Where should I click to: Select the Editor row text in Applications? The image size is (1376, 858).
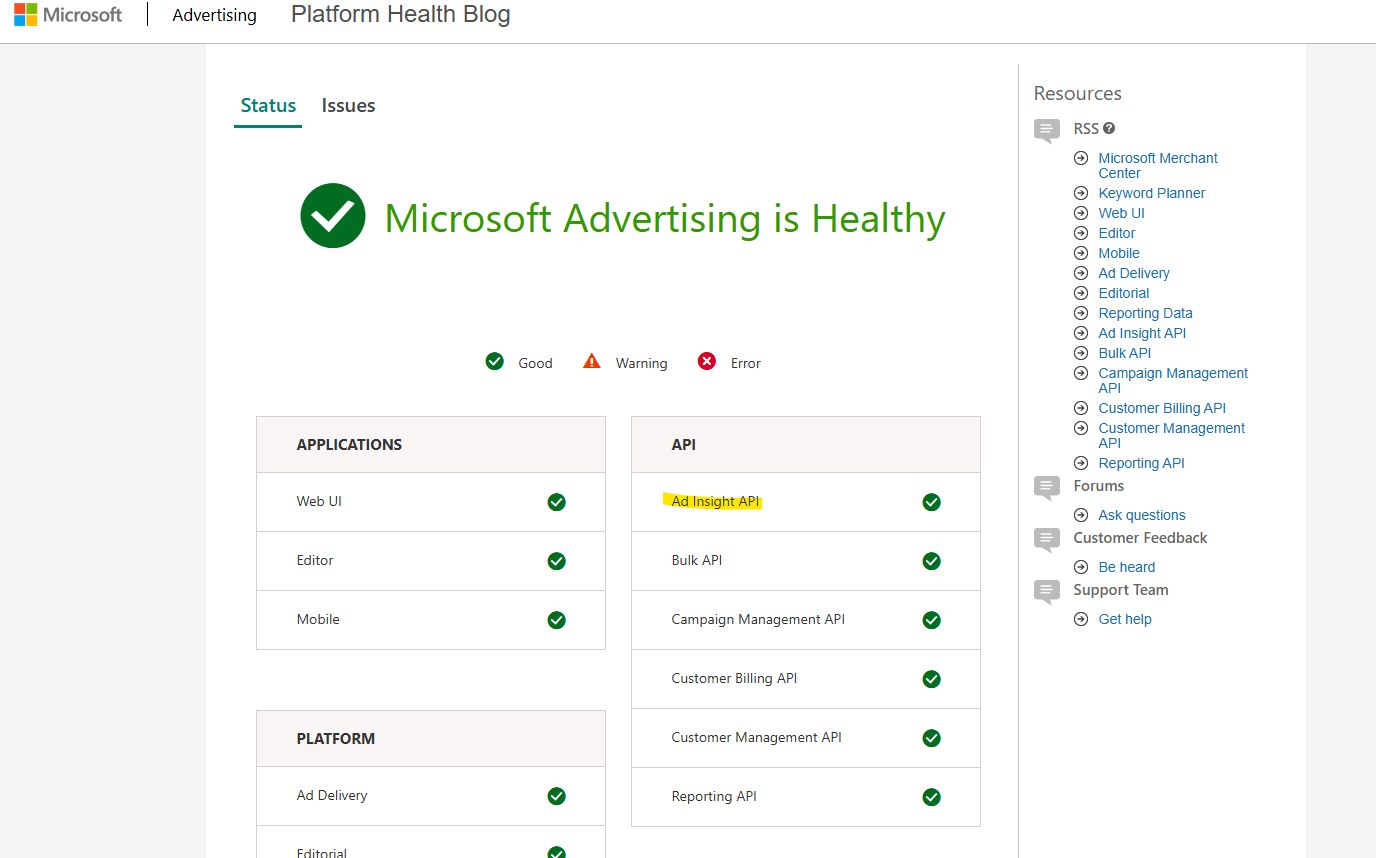coord(315,560)
